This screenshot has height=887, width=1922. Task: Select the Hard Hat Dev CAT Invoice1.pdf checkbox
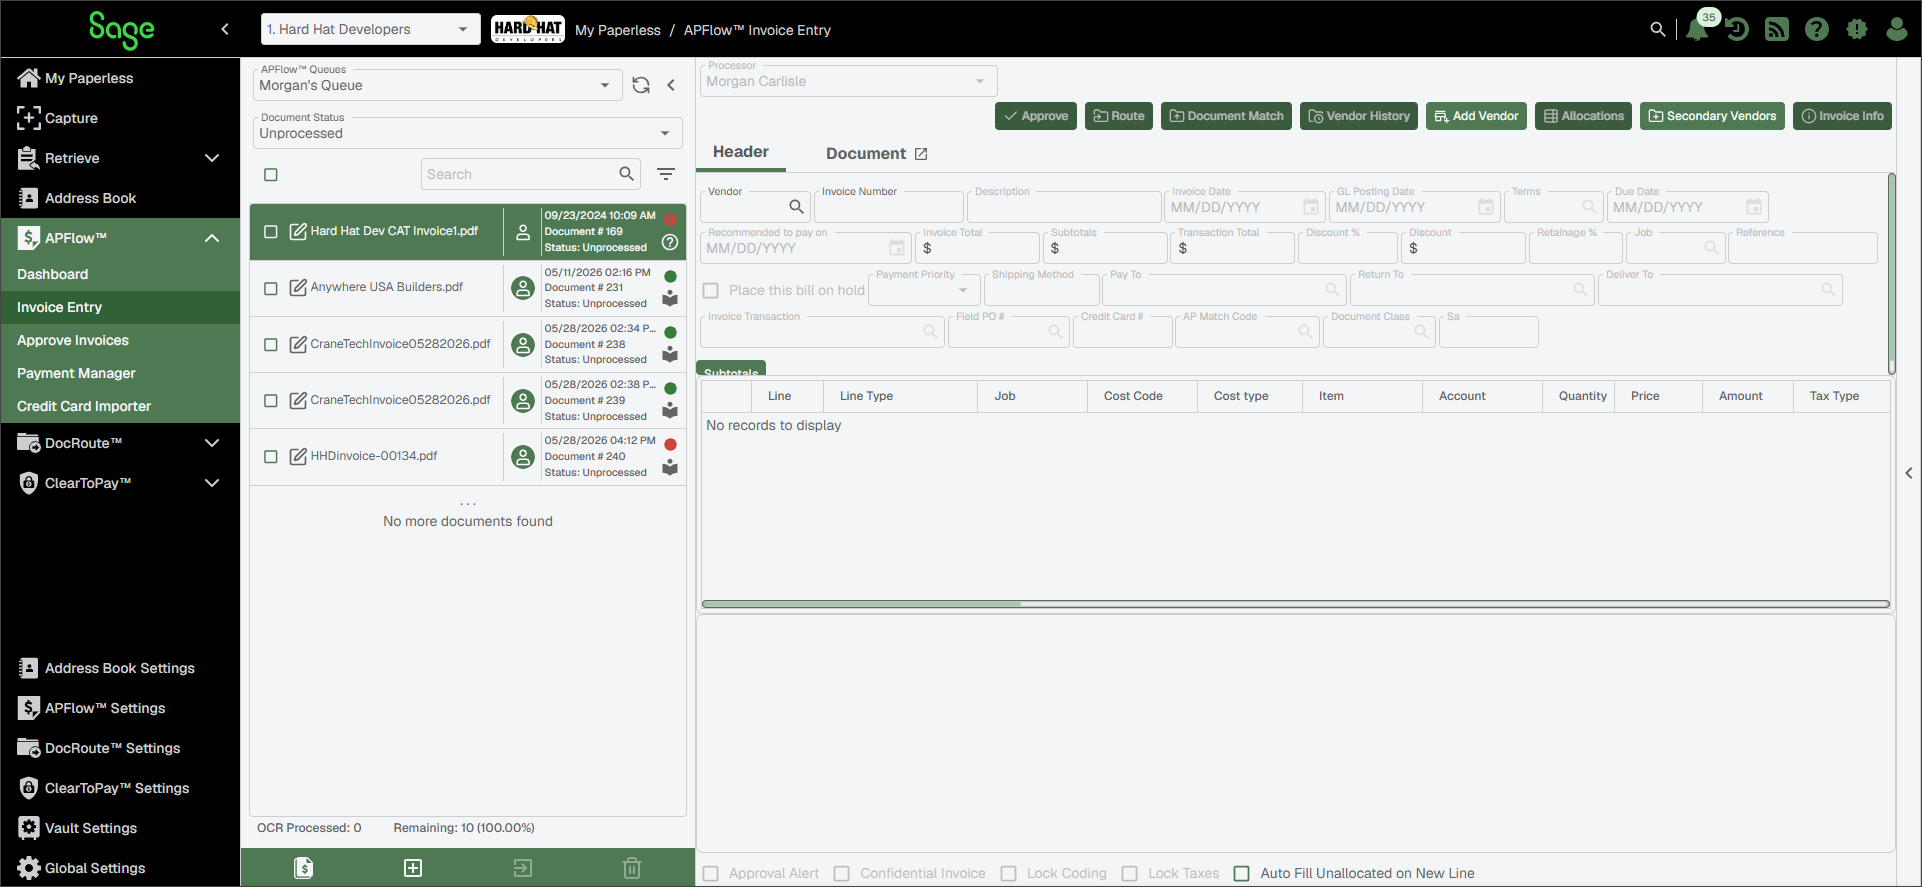(271, 232)
